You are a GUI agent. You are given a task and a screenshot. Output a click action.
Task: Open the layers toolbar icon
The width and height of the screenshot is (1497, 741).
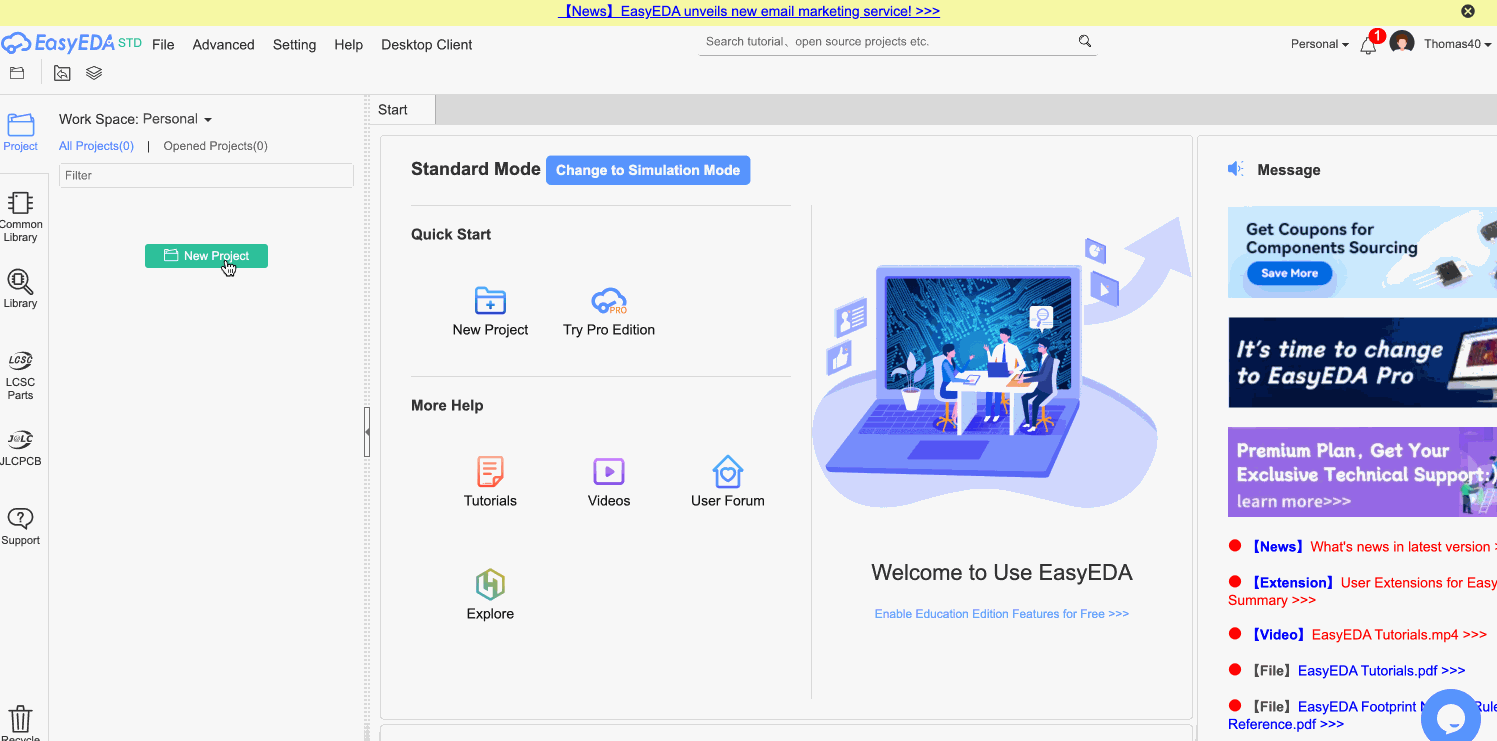pyautogui.click(x=94, y=73)
